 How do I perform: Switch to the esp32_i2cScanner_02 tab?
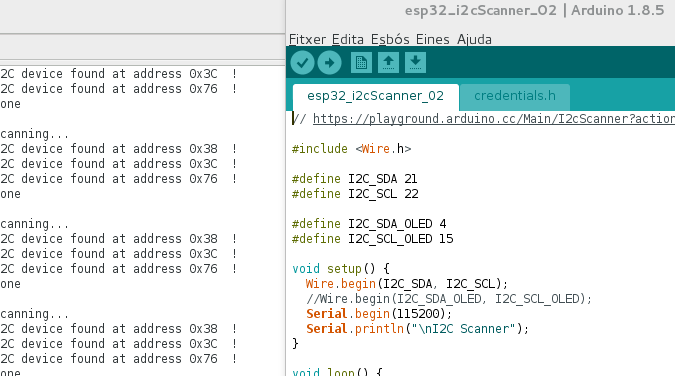pyautogui.click(x=375, y=96)
